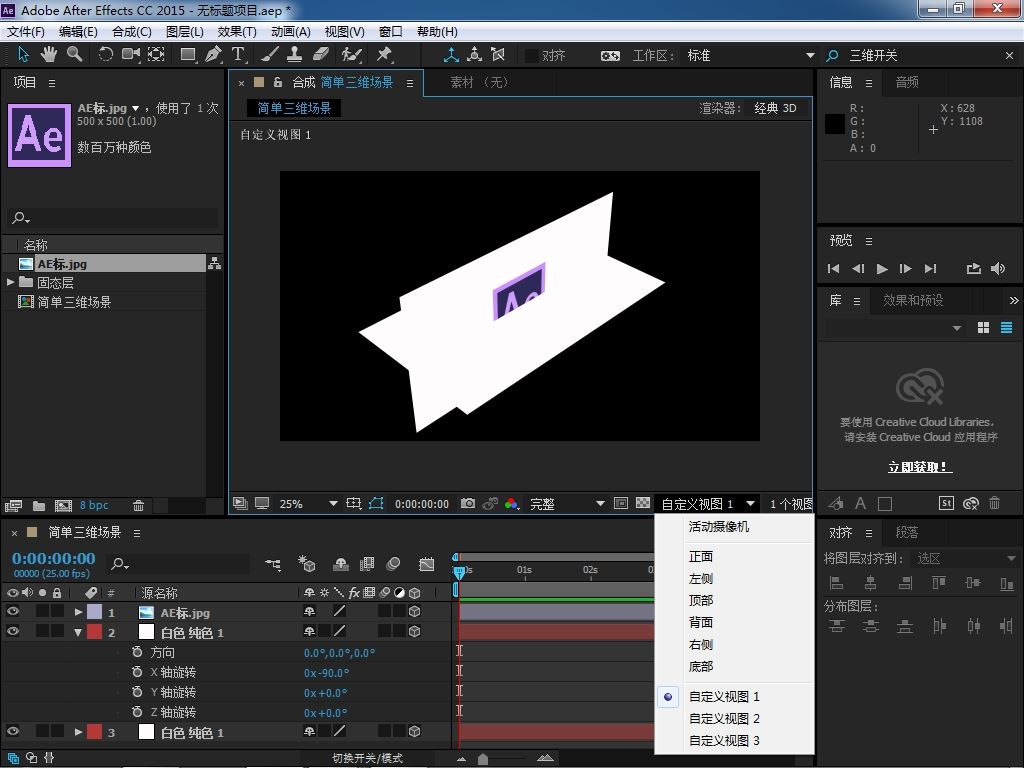
Task: Open the 工作区 标准 workspace dropdown
Action: point(750,56)
